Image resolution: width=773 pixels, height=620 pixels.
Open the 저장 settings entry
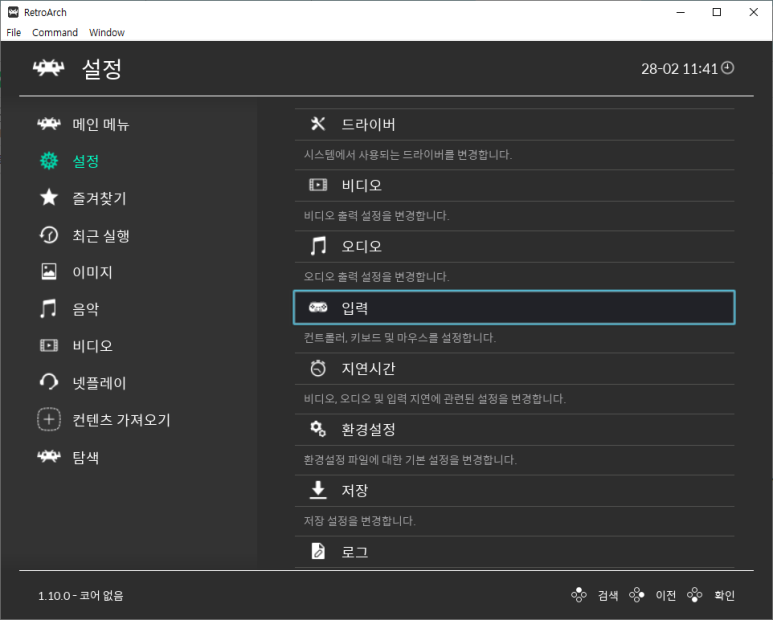(514, 490)
